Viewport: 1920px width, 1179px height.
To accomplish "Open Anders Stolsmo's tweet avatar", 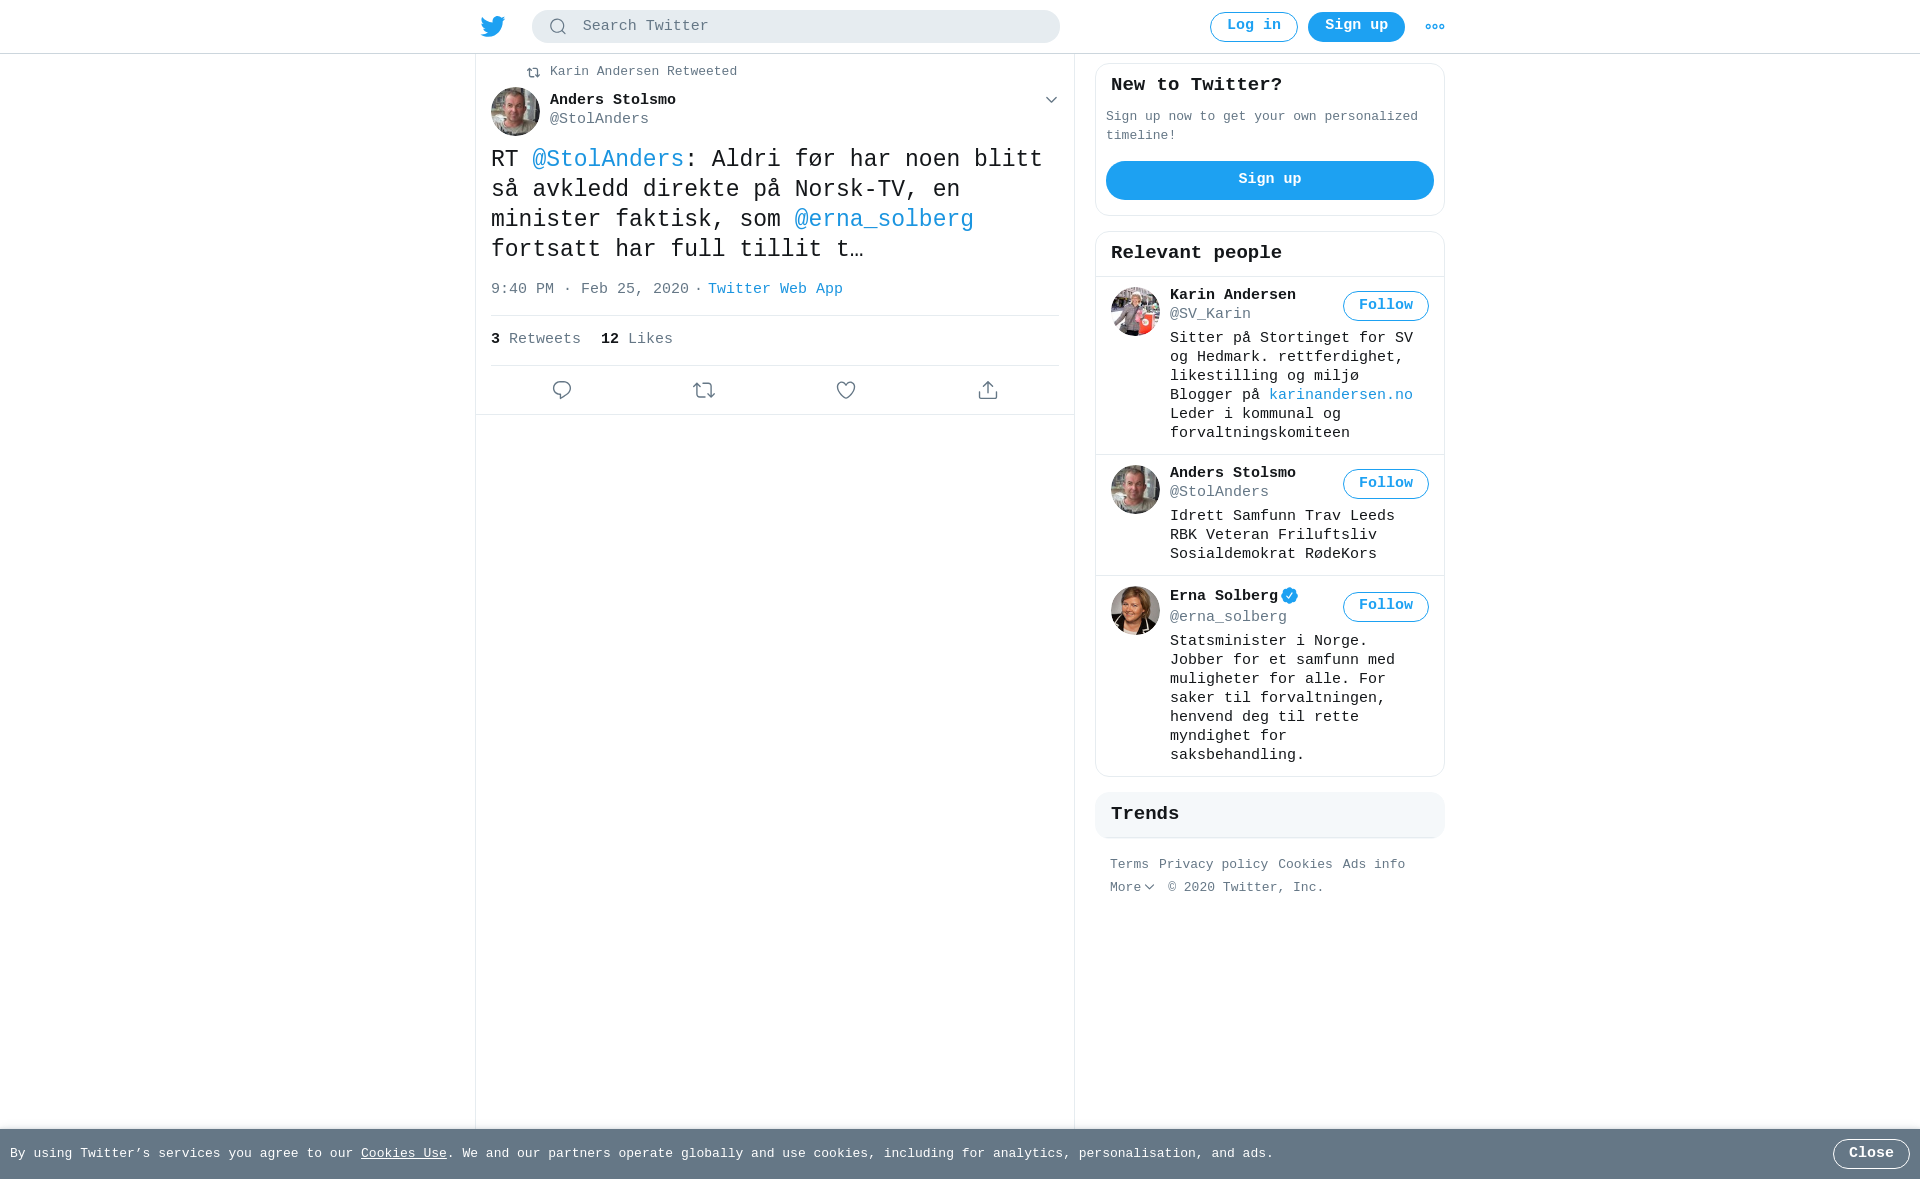I will click(x=515, y=112).
